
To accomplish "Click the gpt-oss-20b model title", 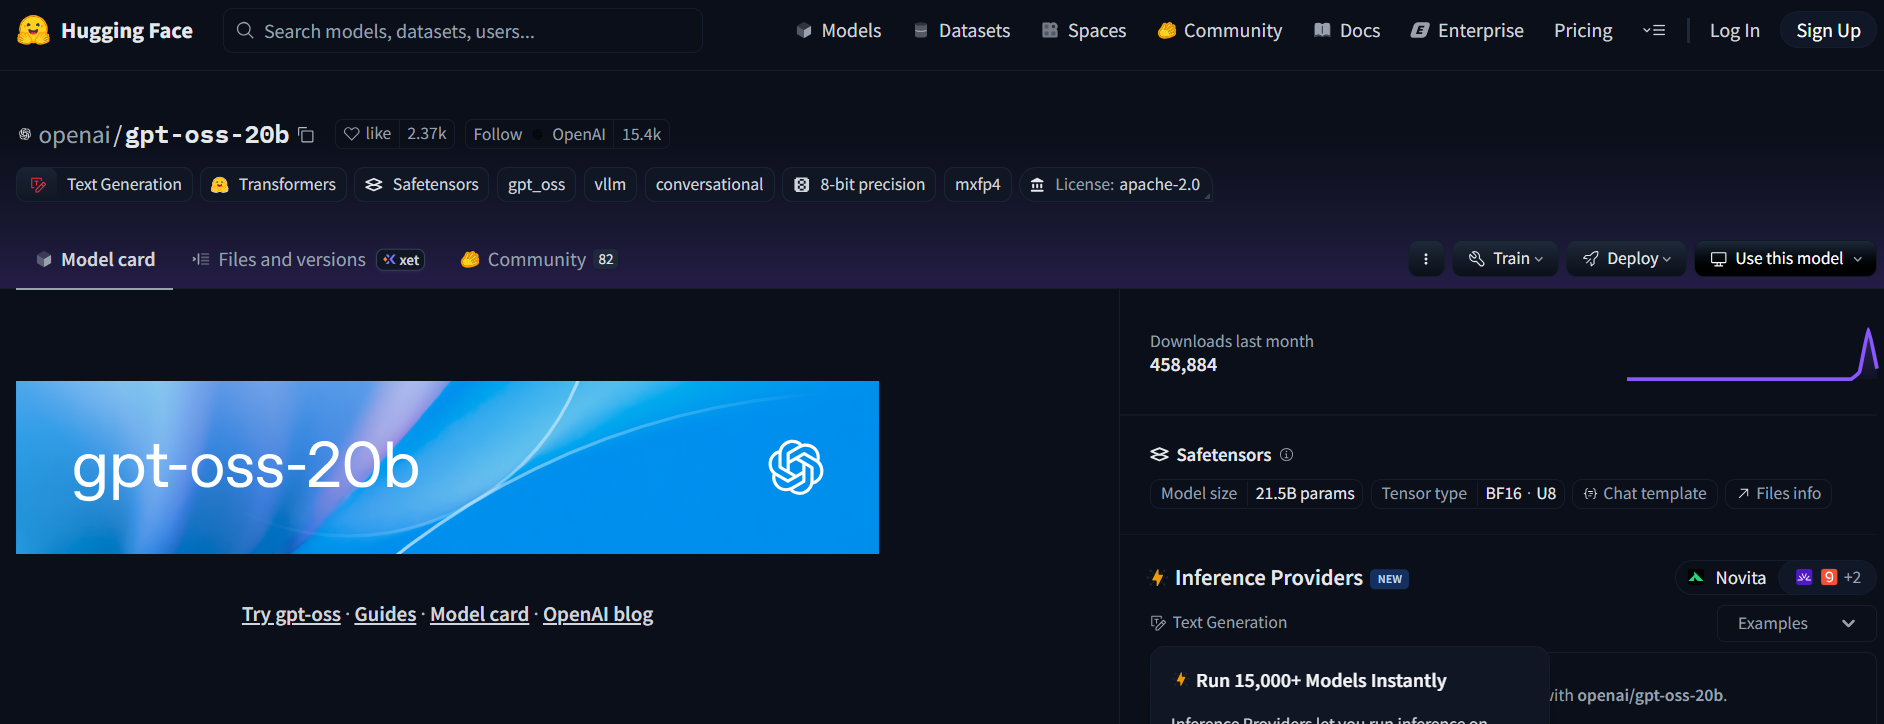I will [x=207, y=135].
